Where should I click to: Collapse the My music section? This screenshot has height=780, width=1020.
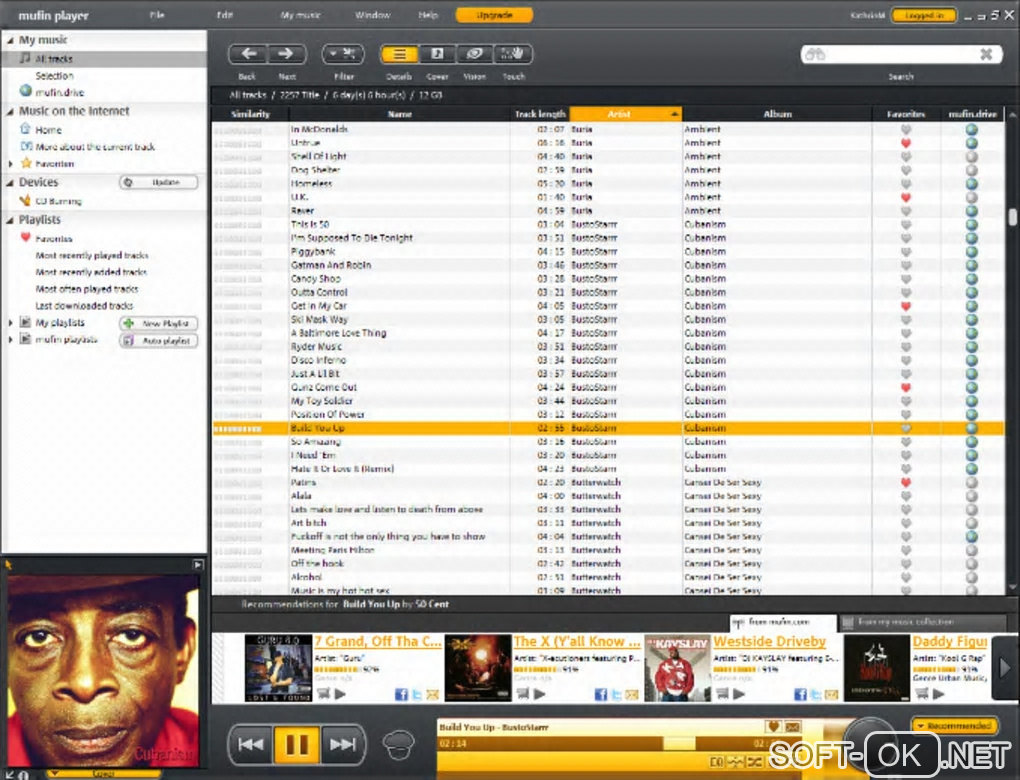tap(10, 40)
